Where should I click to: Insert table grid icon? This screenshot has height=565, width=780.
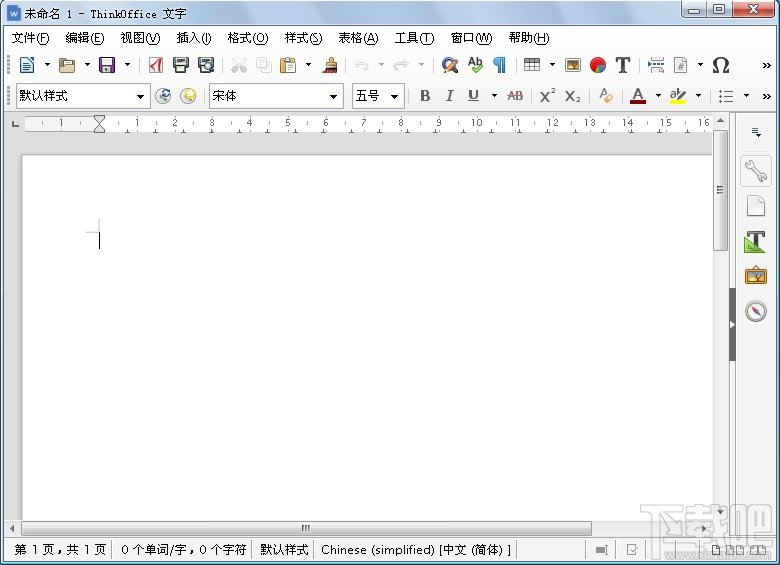tap(532, 65)
